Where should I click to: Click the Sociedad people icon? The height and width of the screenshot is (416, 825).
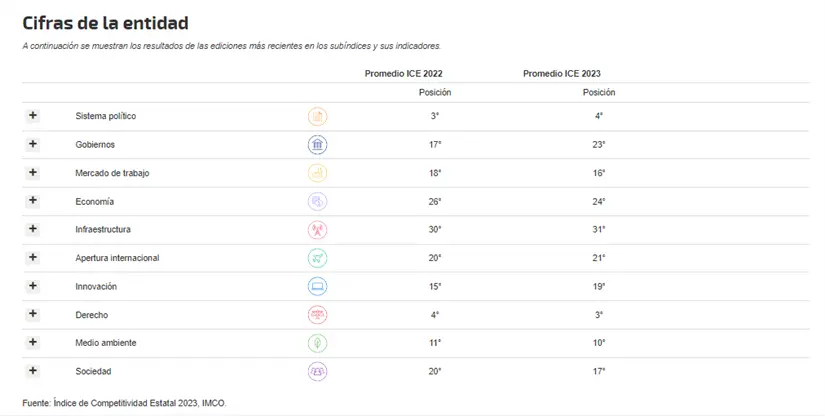coord(317,372)
